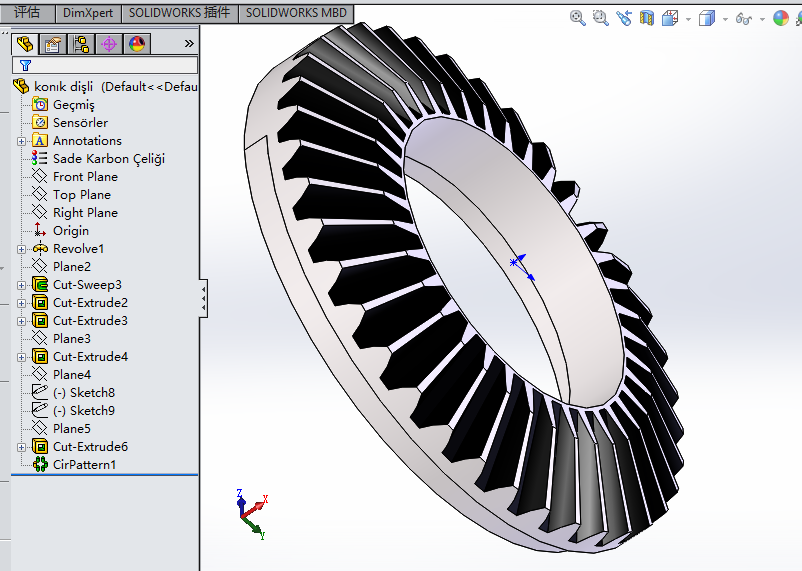Select the Annotations item
Screen dimensions: 802x571
click(x=87, y=141)
